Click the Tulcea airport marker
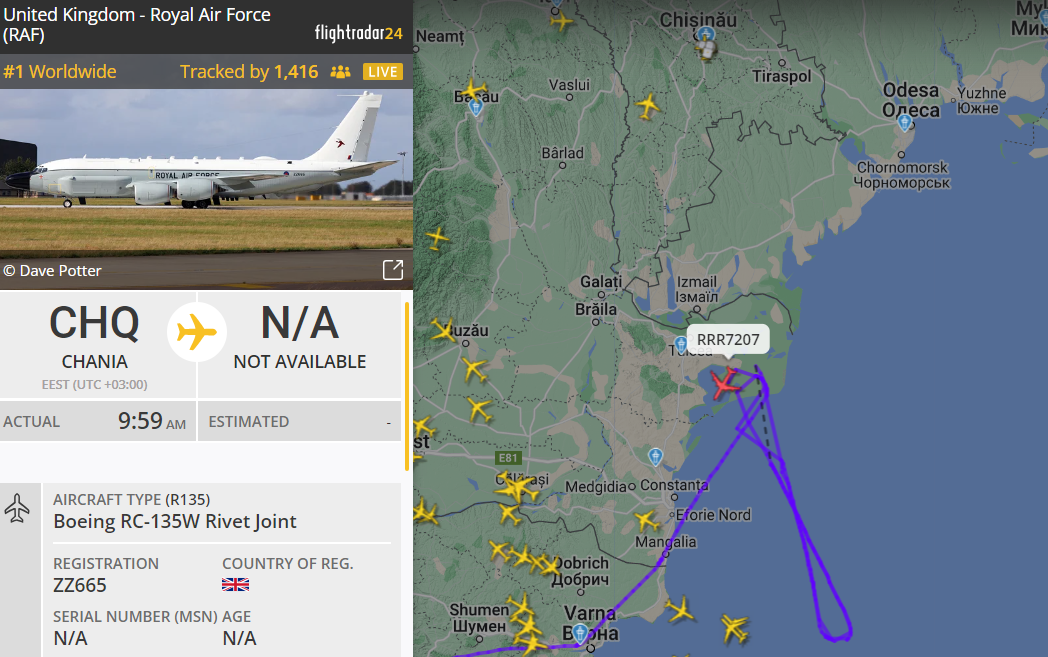The image size is (1048, 657). (x=680, y=344)
